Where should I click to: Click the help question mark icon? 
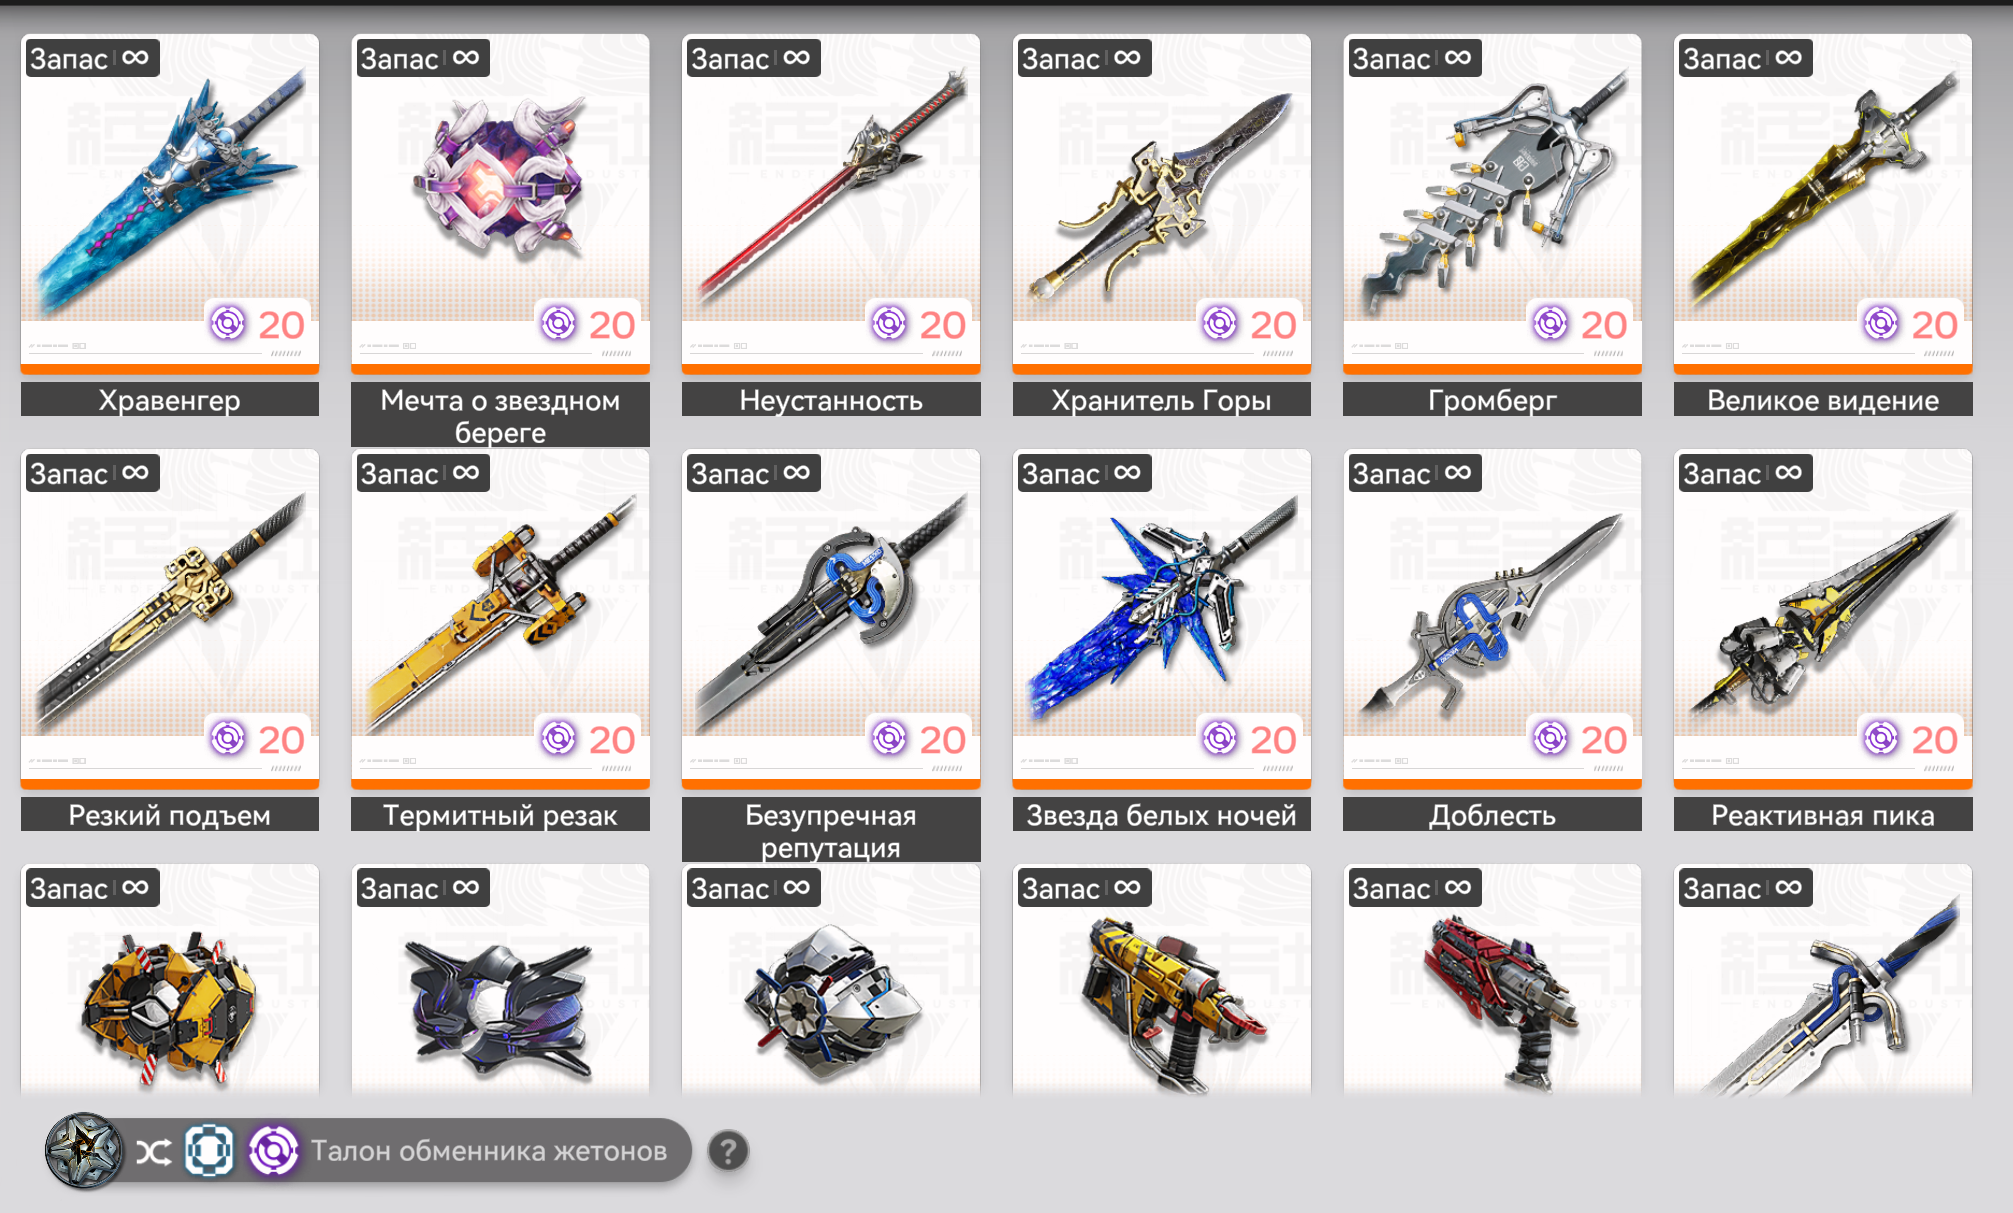point(728,1151)
